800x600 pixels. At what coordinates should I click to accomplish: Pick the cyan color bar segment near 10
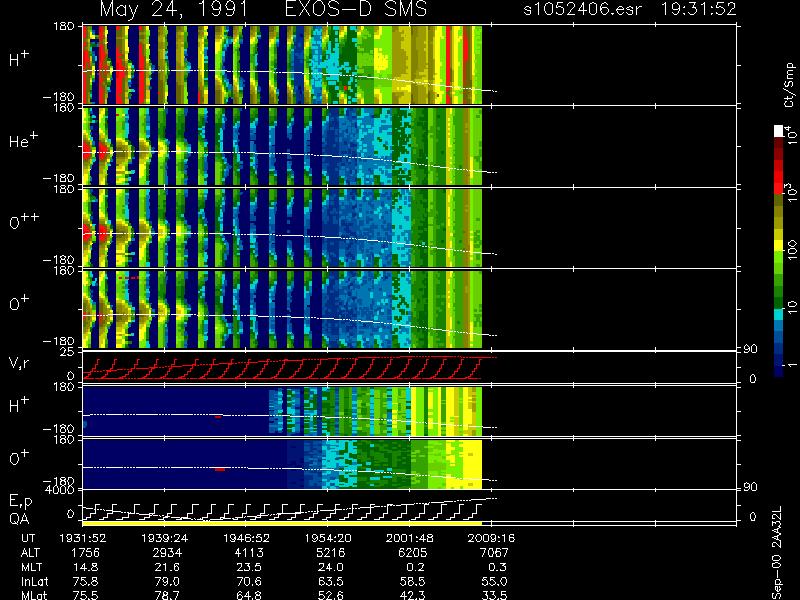tap(779, 314)
